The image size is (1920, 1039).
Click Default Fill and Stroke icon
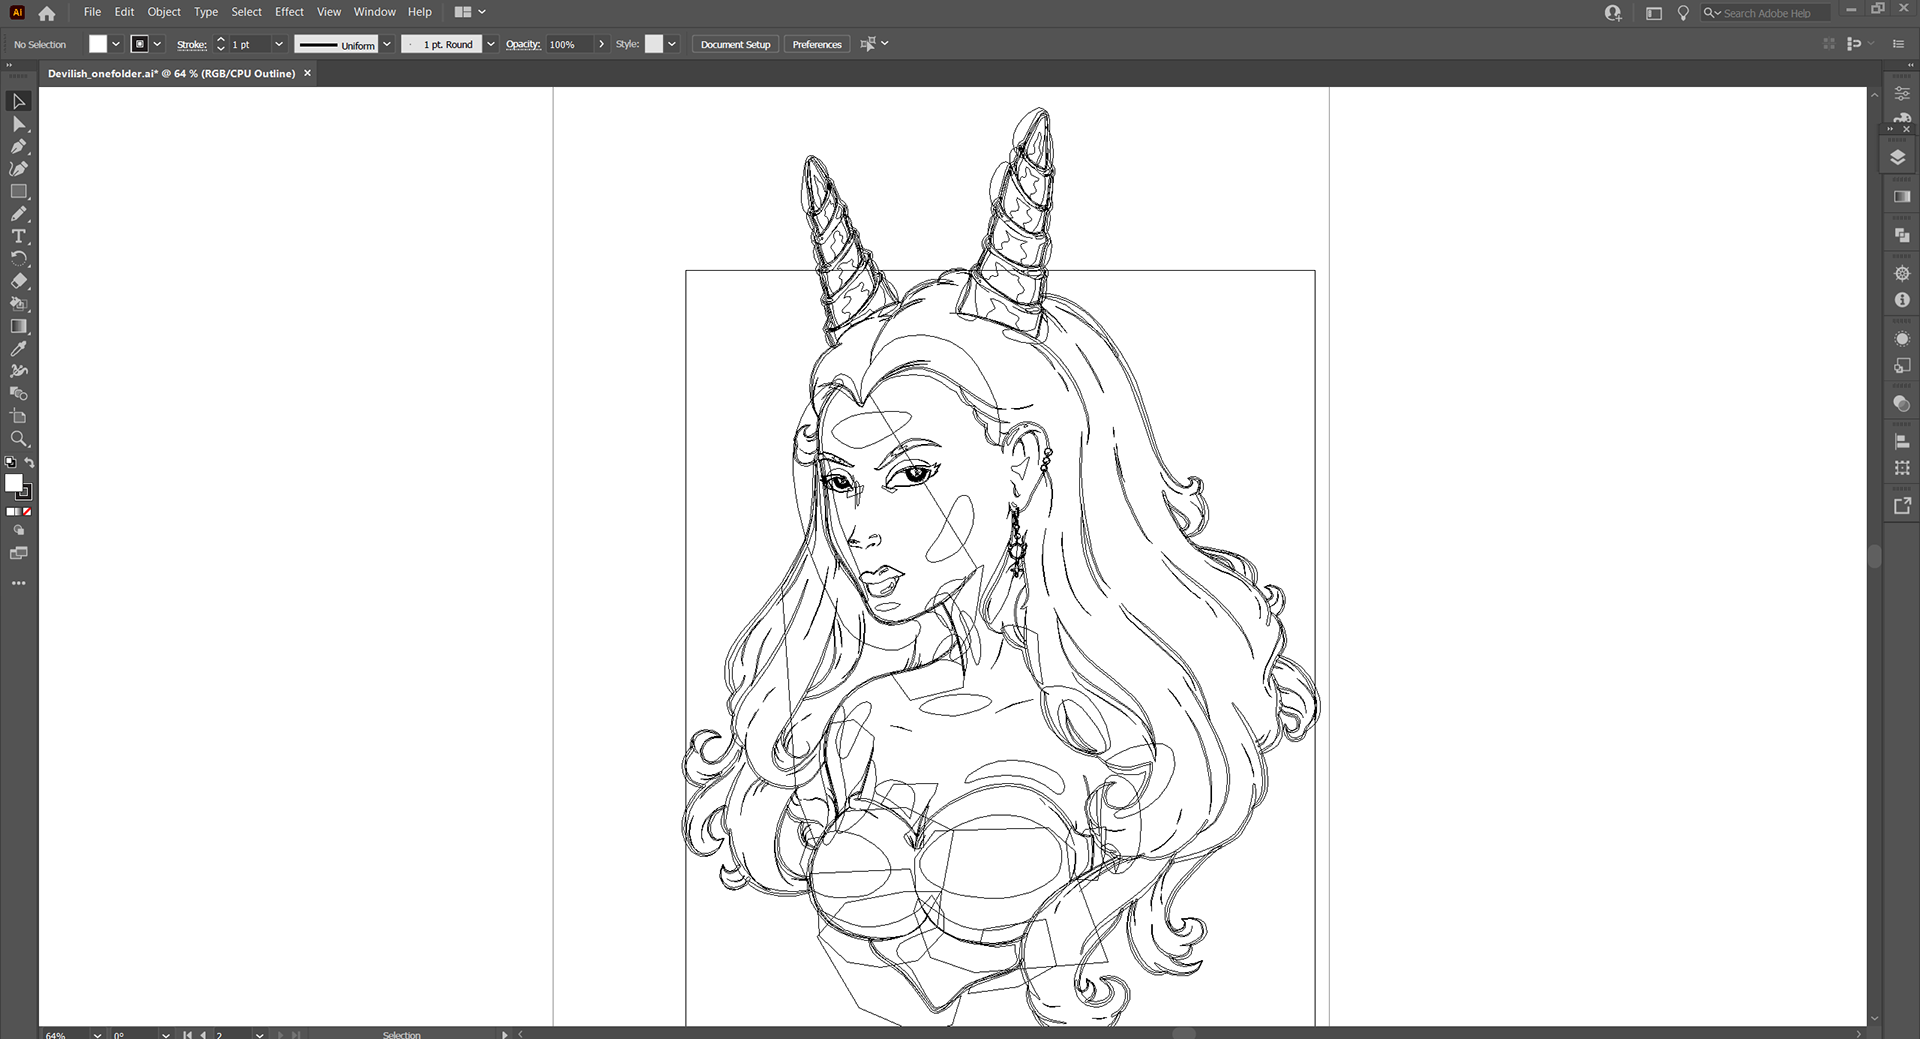(x=10, y=463)
